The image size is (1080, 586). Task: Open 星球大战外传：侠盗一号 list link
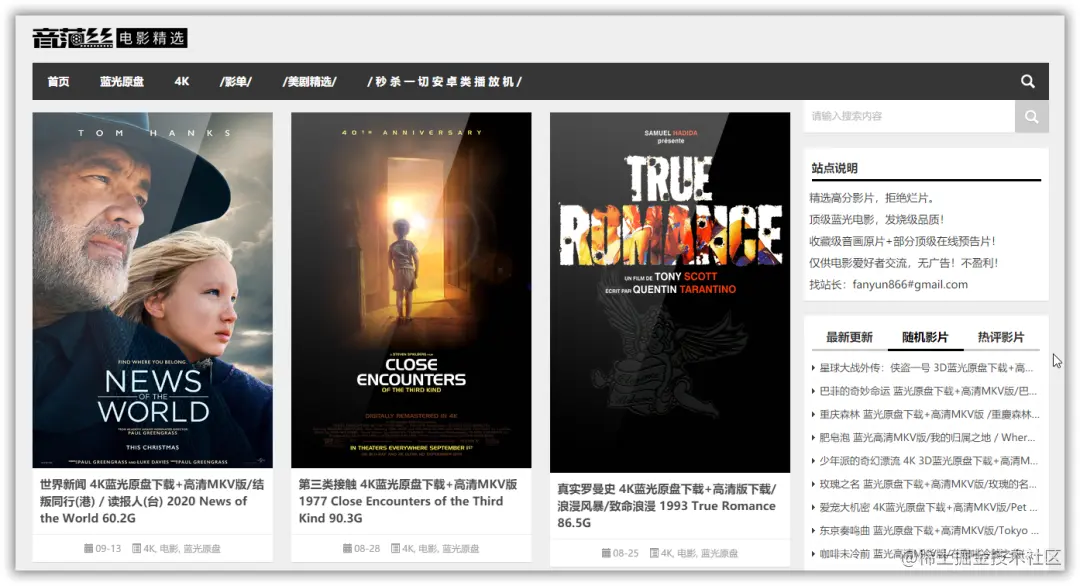point(926,368)
